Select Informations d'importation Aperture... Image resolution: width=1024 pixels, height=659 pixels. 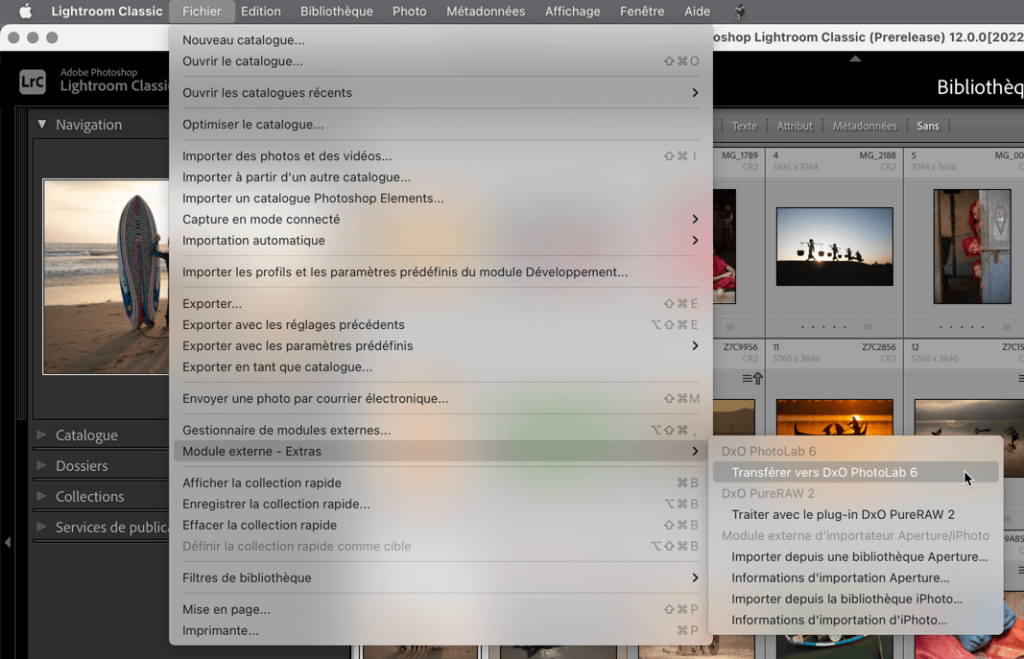pos(856,578)
